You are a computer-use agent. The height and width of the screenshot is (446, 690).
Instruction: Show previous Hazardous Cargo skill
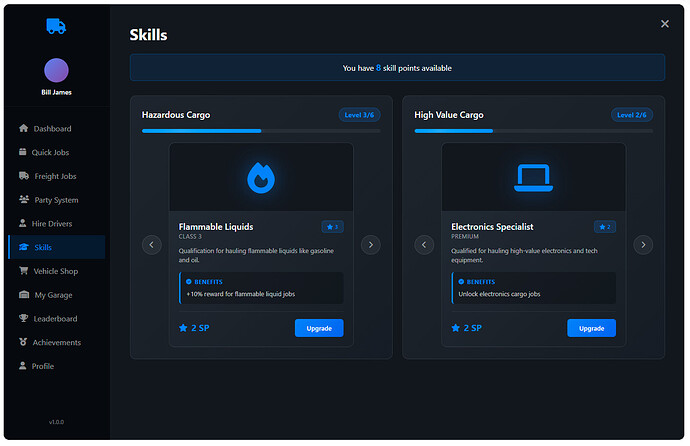(151, 244)
